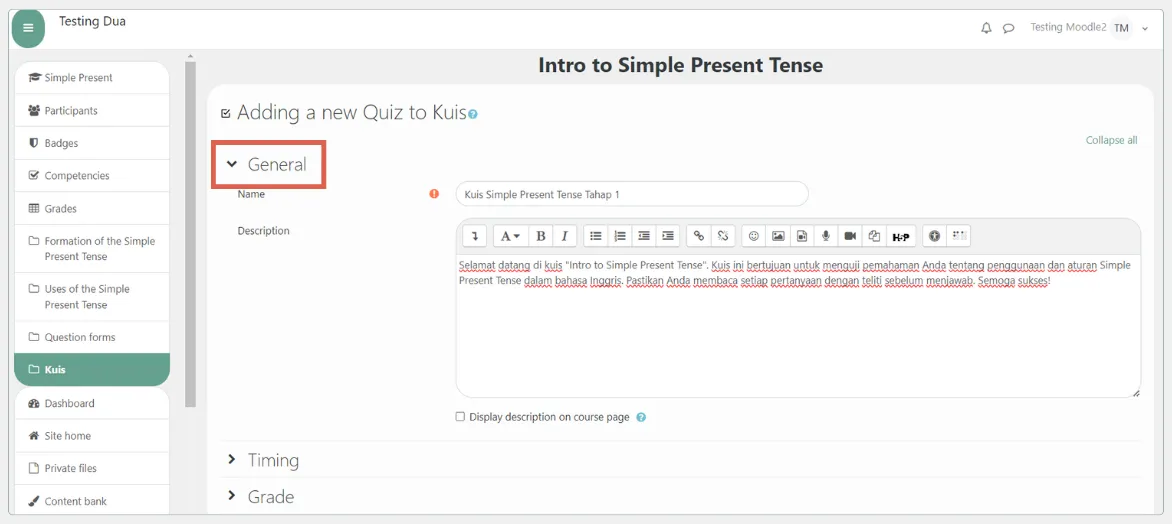Open Participants in the sidebar
Screen dimensions: 1172x524
(92, 111)
